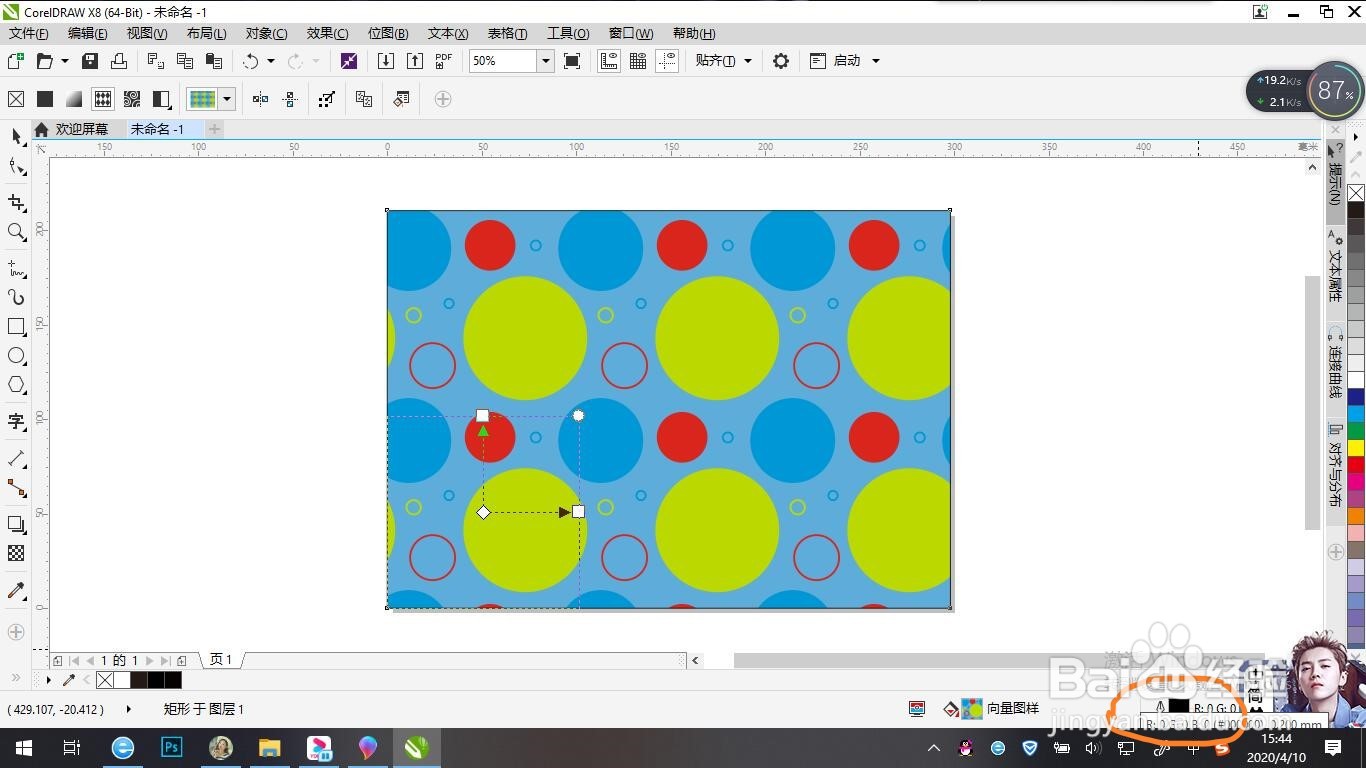Select the Ellipse tool
Image resolution: width=1366 pixels, height=768 pixels.
[x=16, y=356]
